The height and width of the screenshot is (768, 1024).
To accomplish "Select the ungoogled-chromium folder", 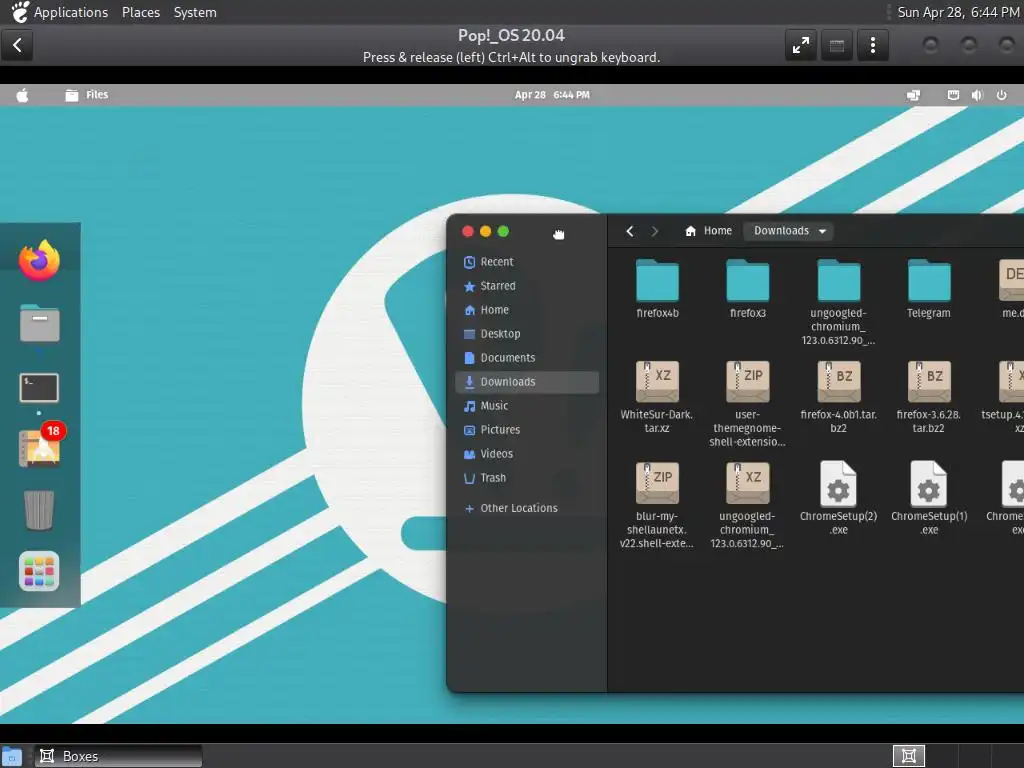I will click(x=839, y=302).
